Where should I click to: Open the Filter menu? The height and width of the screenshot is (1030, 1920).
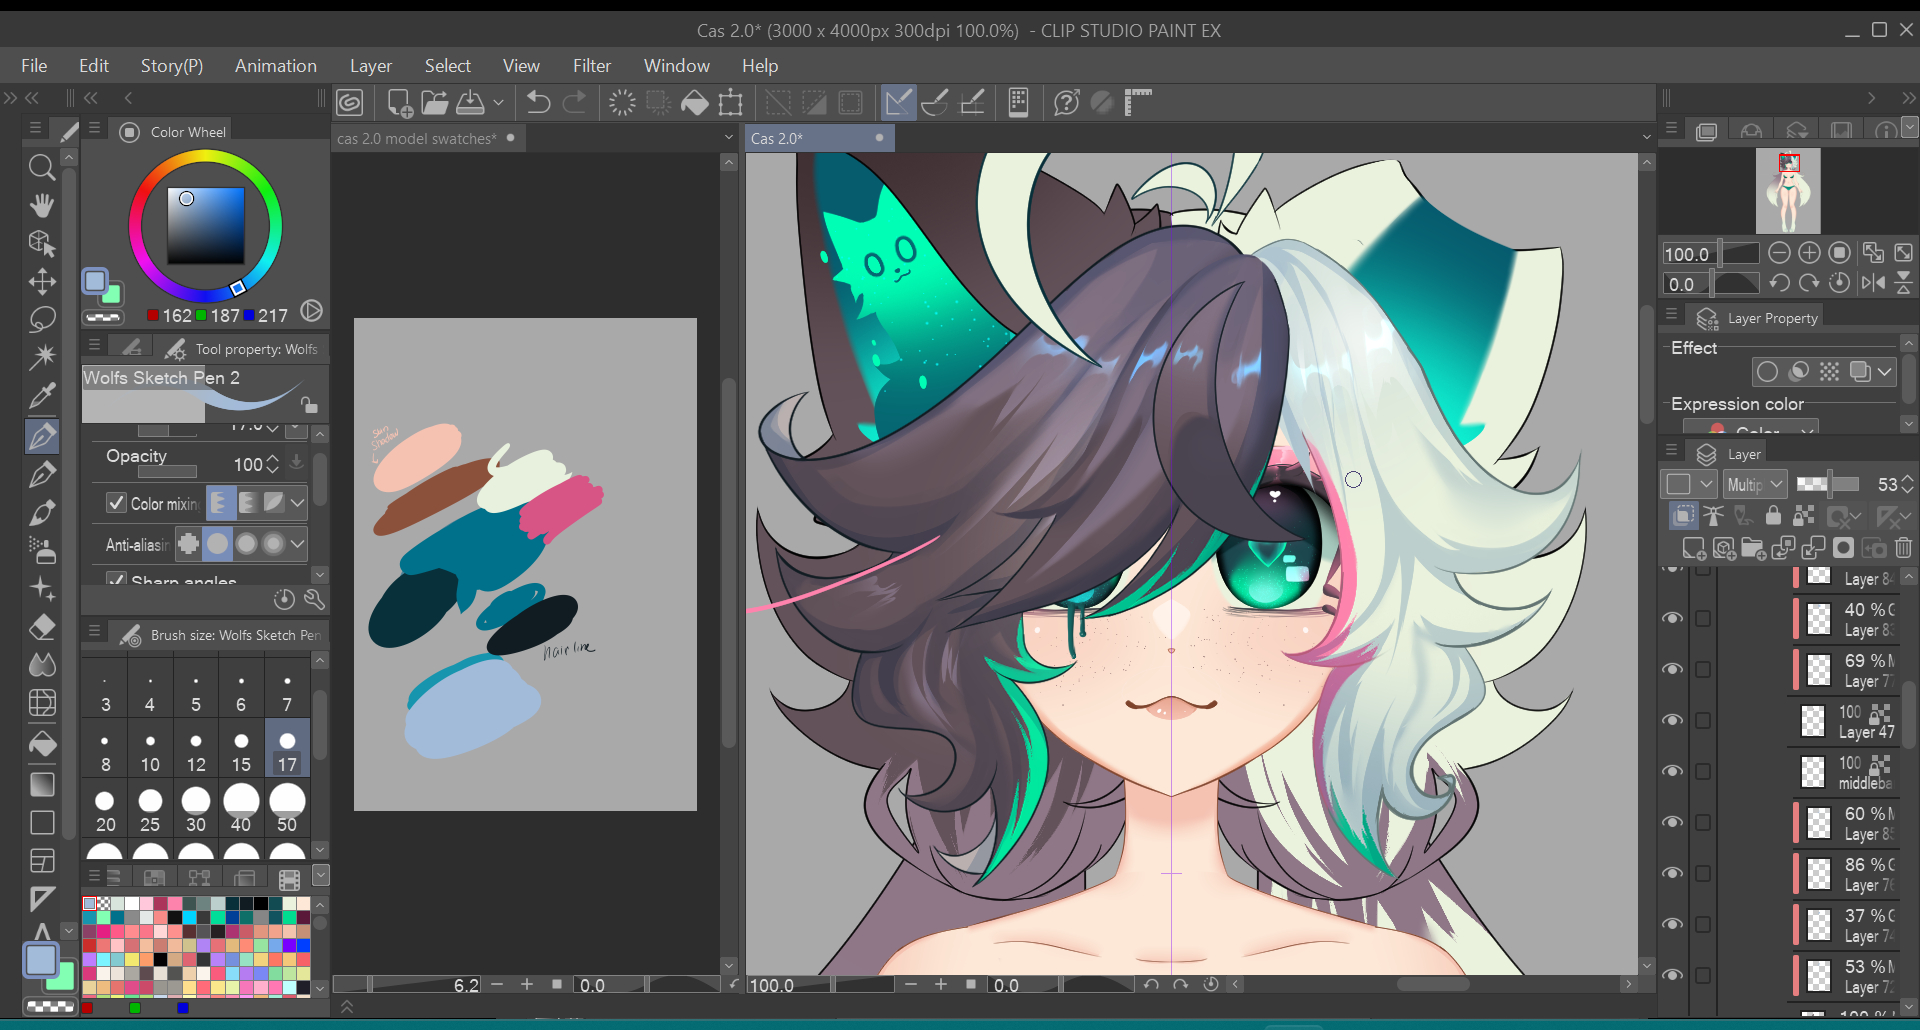click(x=591, y=66)
